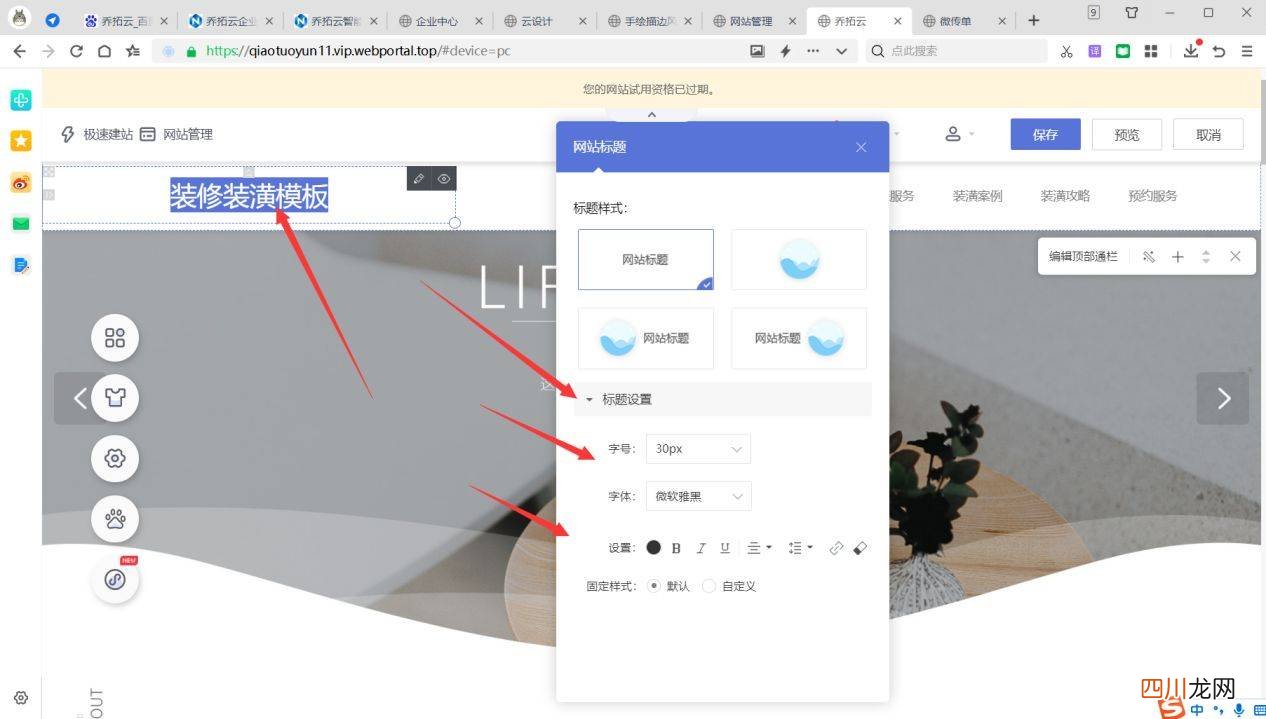The width and height of the screenshot is (1266, 719).
Task: Click the eraser clear-format icon
Action: pos(860,548)
